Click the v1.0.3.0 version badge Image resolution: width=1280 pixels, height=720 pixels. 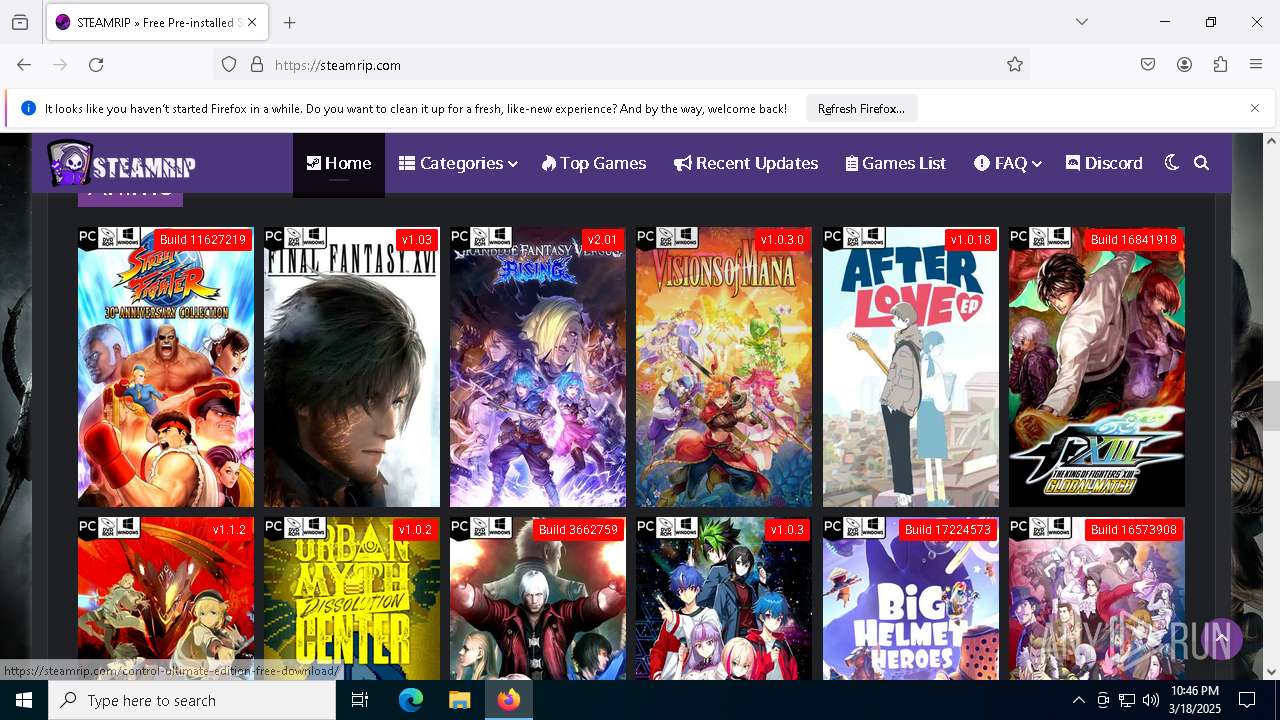coord(782,240)
